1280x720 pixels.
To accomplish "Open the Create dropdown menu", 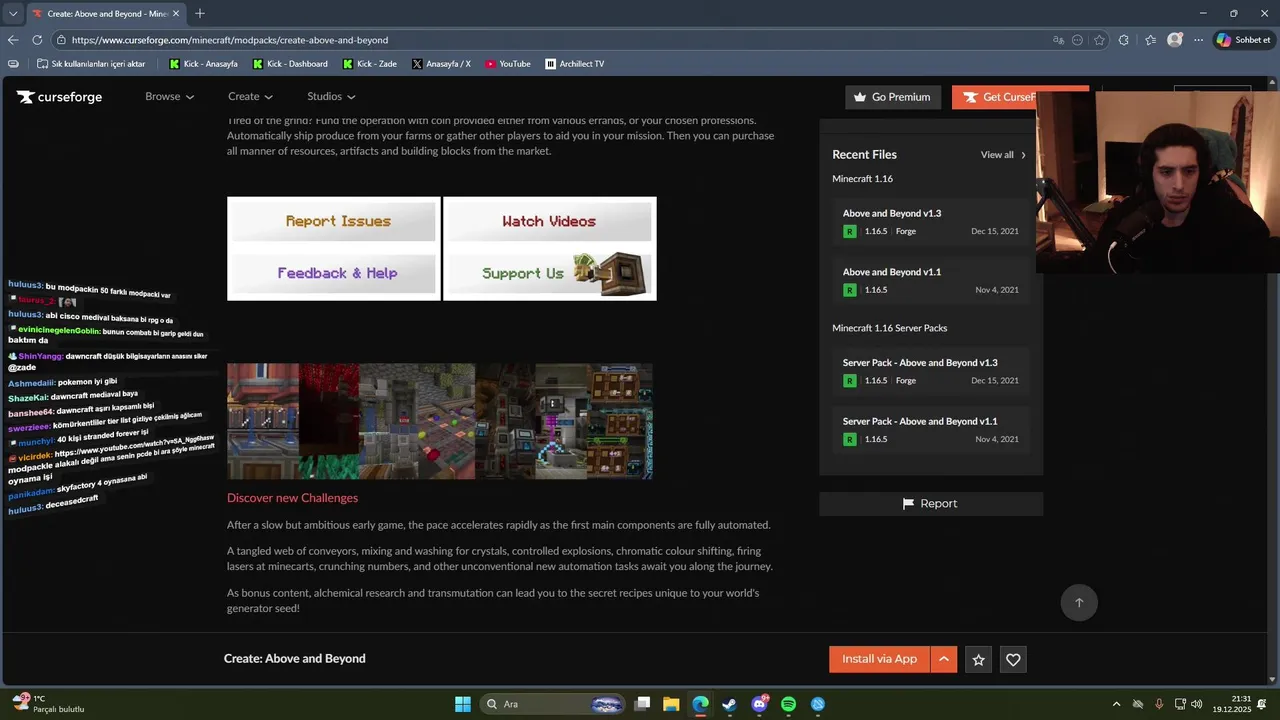I will (250, 97).
